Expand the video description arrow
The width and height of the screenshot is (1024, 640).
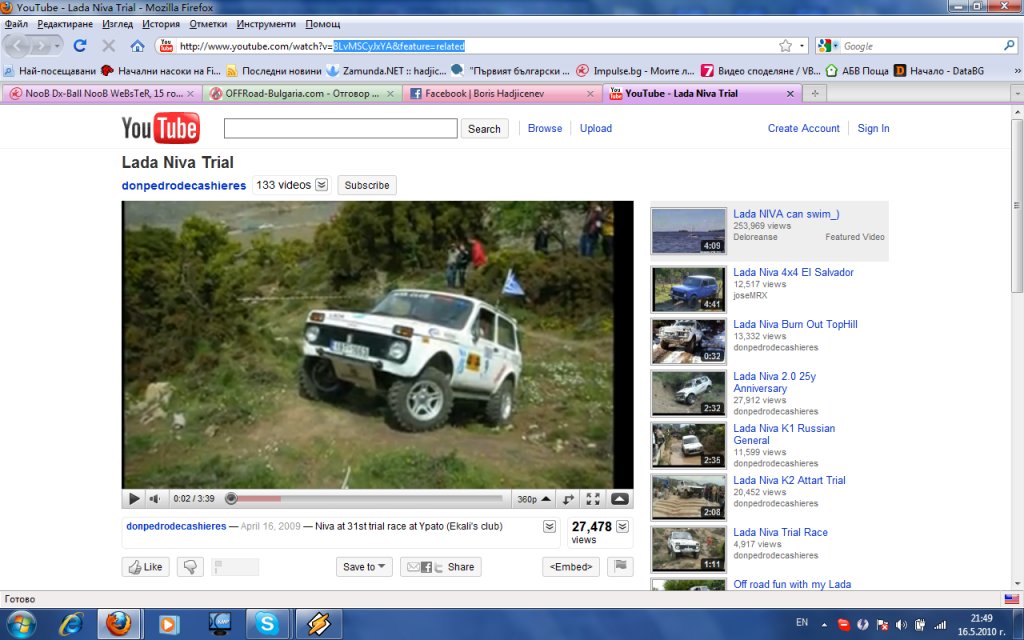549,526
